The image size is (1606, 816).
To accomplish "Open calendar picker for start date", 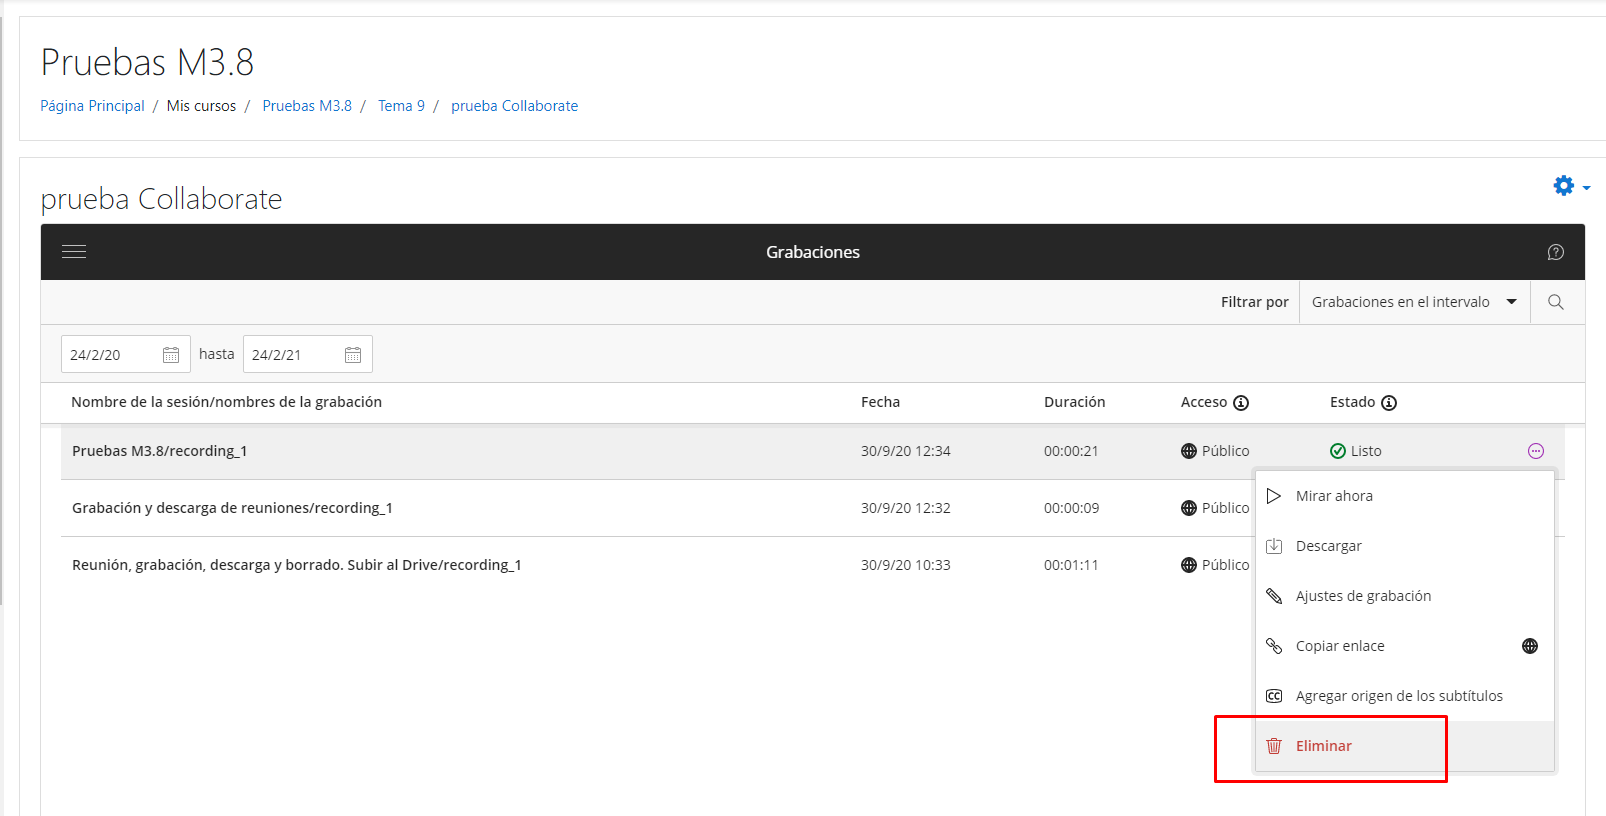I will pos(171,355).
